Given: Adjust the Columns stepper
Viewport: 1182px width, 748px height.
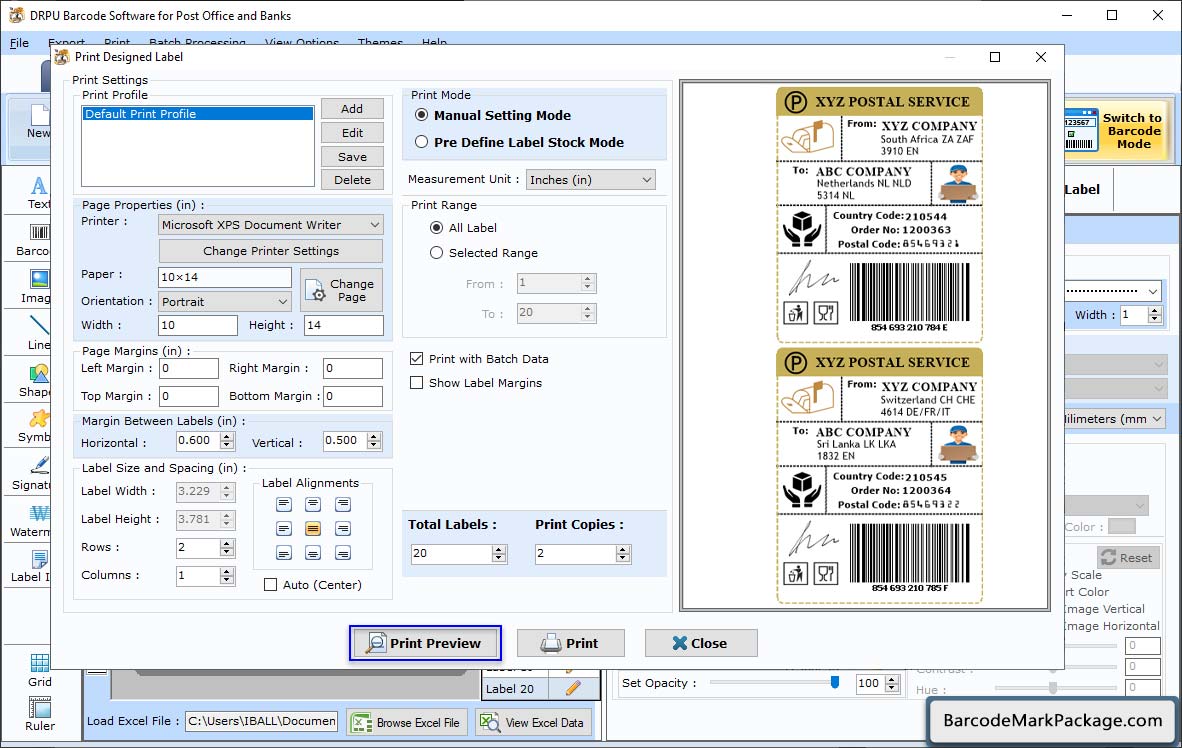Looking at the screenshot, I should (x=227, y=576).
